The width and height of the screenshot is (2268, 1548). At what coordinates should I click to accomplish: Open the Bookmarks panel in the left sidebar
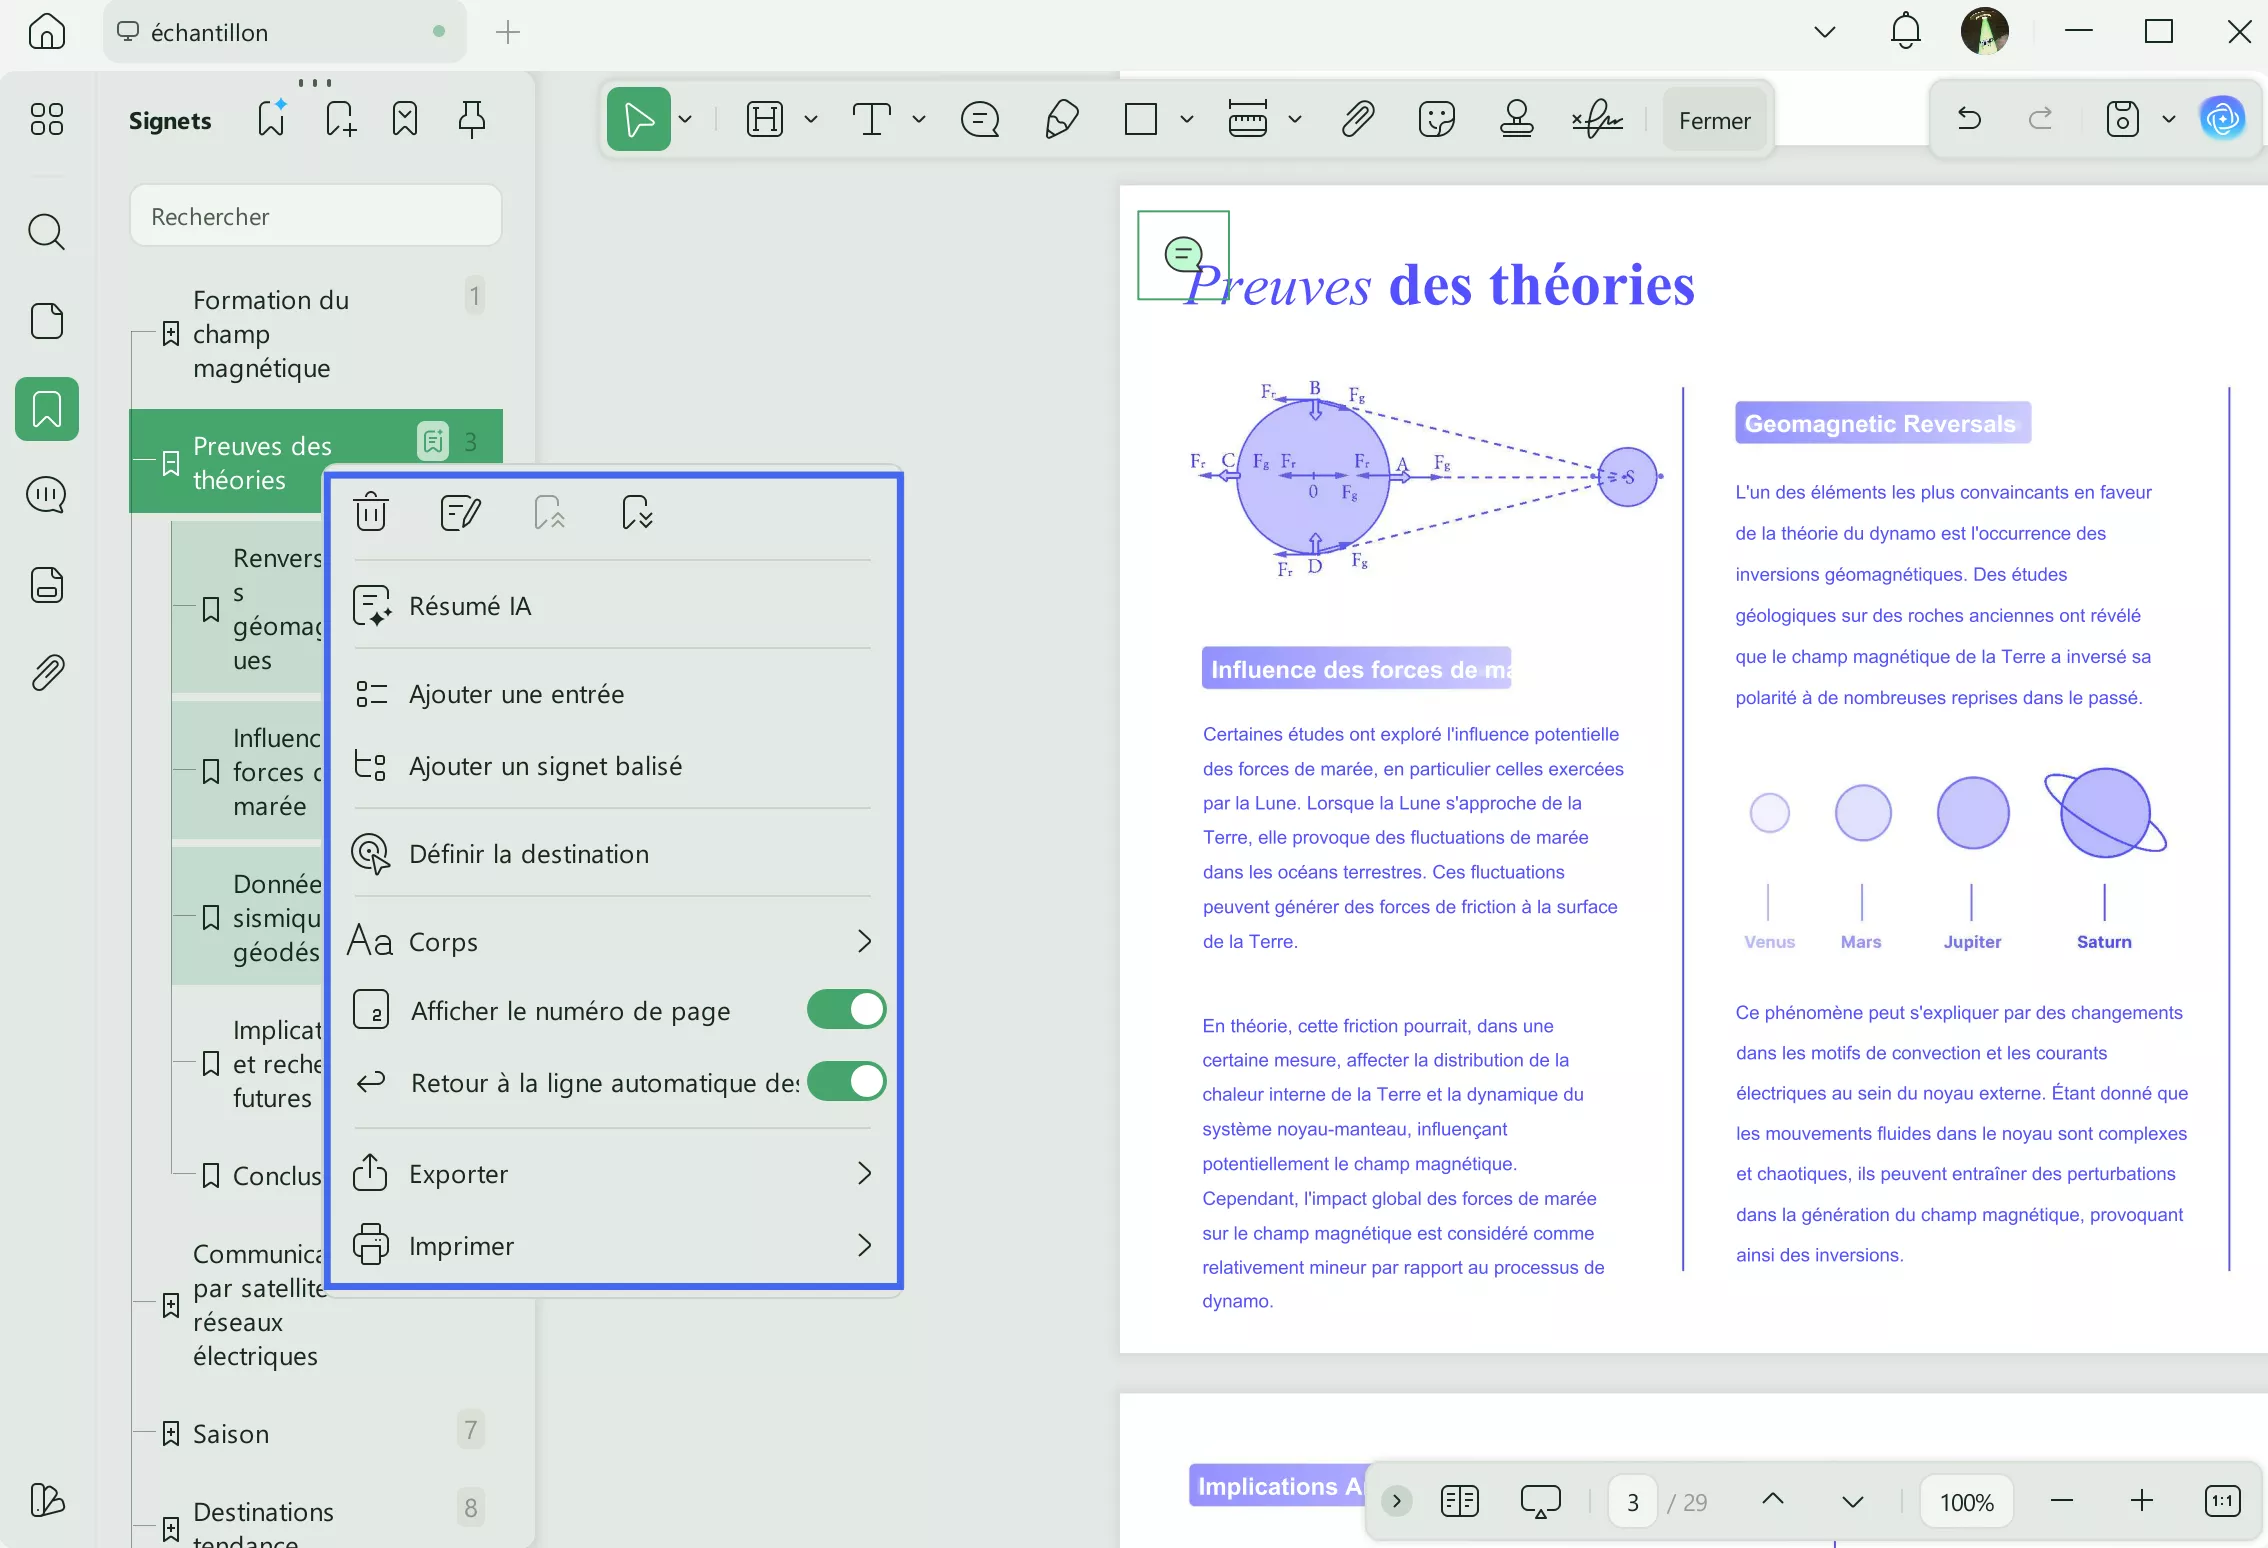(x=46, y=409)
